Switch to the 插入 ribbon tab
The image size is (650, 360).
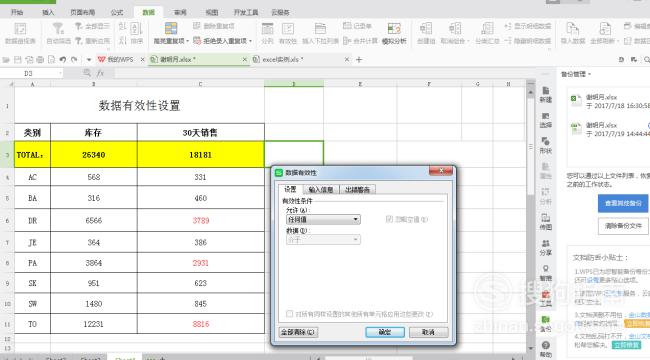point(49,12)
